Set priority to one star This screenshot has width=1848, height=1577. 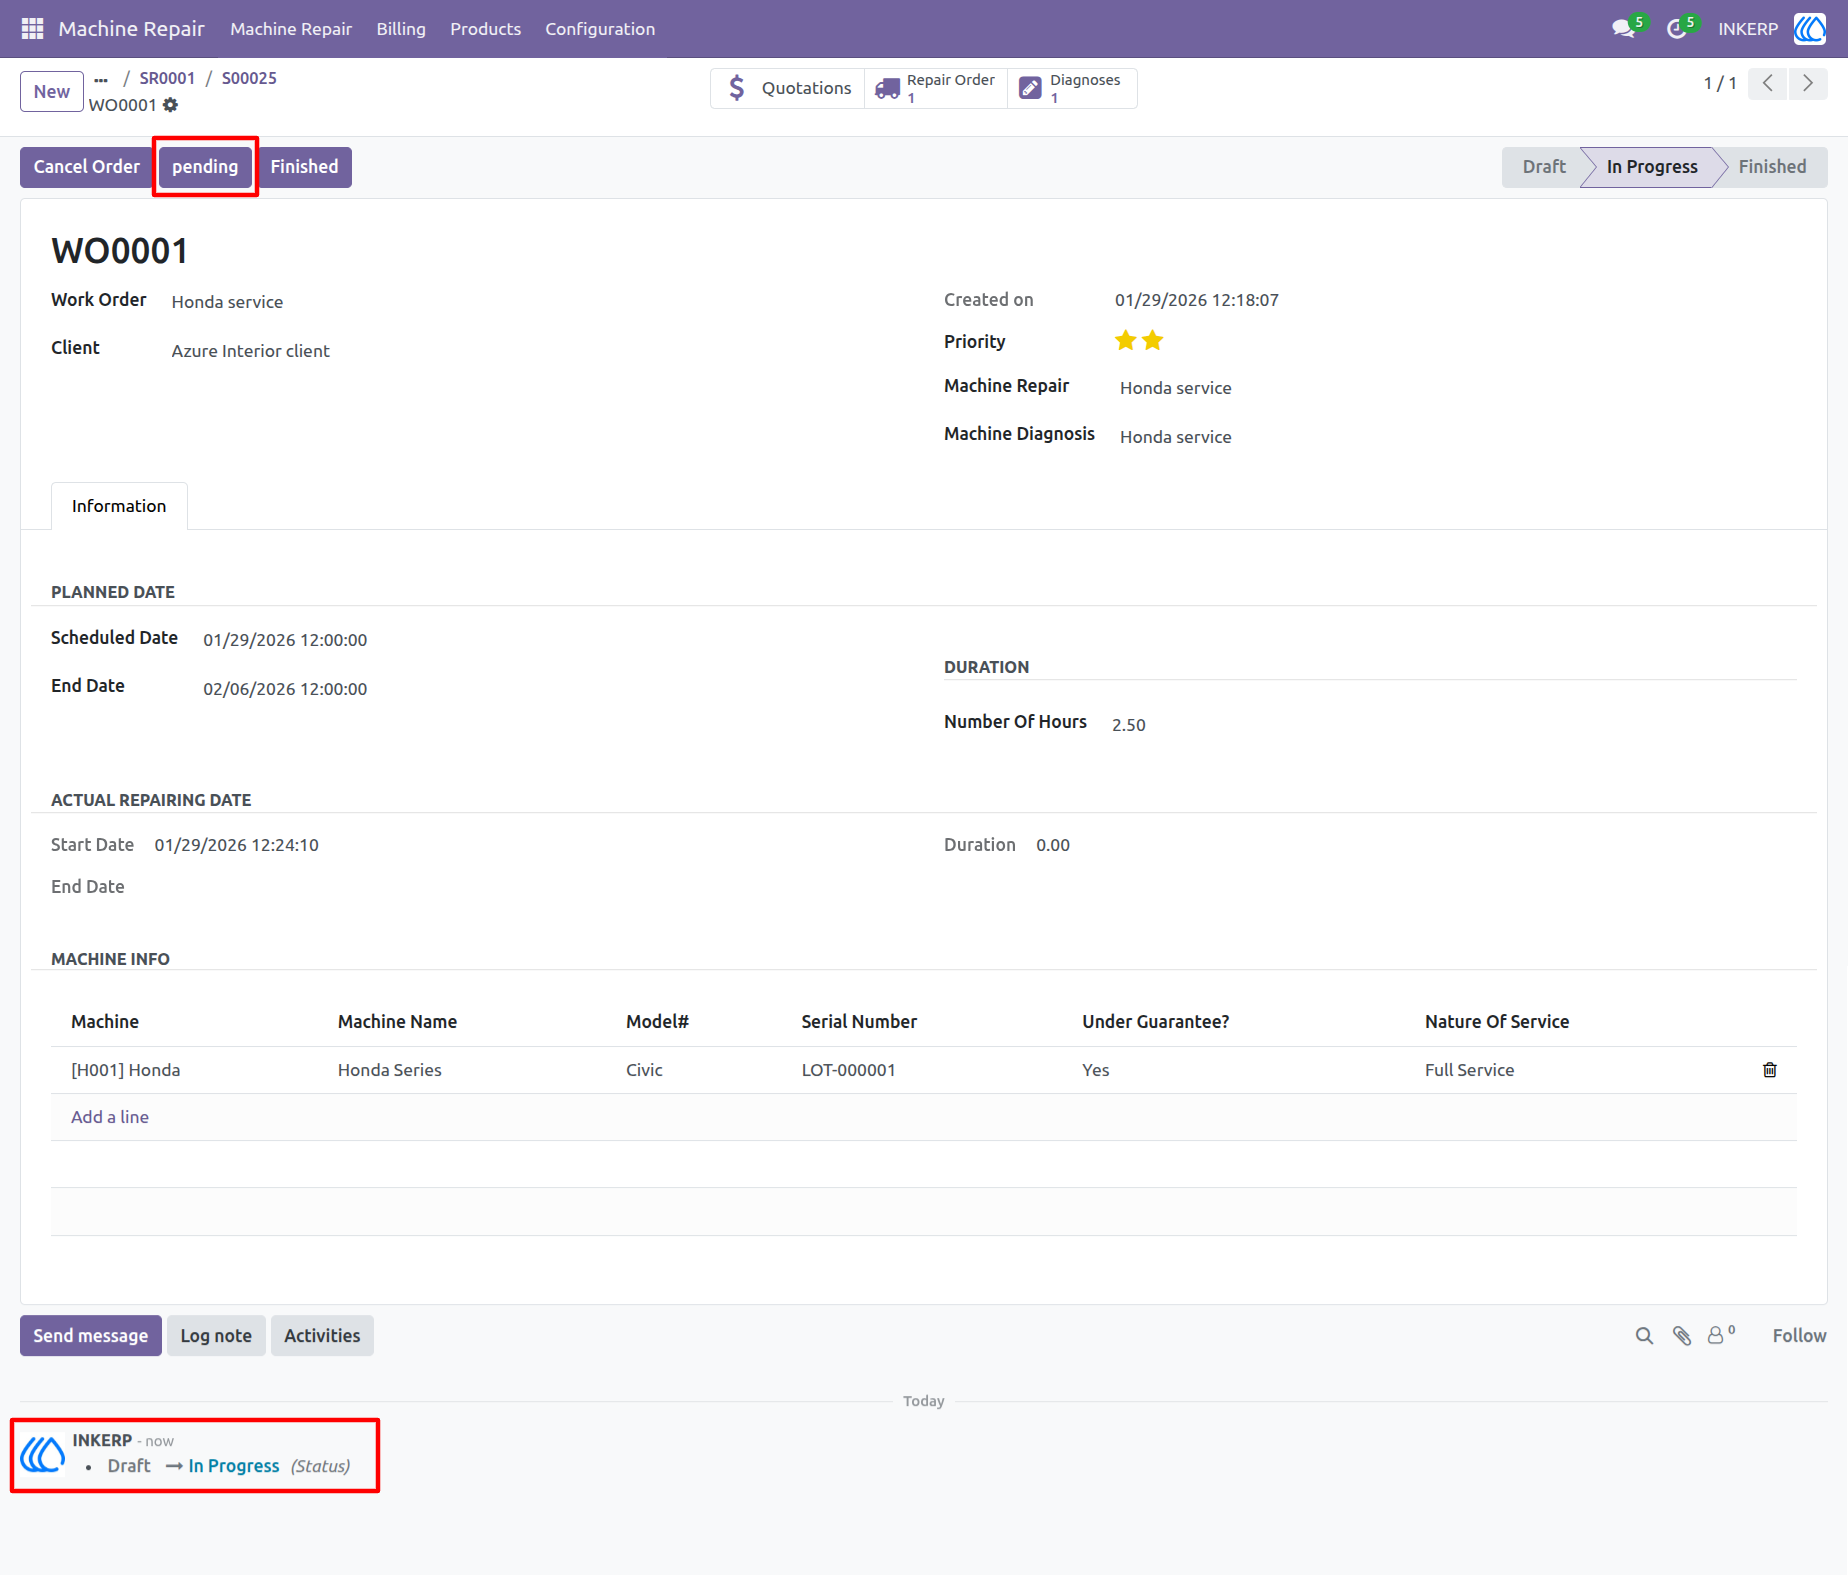pyautogui.click(x=1126, y=341)
